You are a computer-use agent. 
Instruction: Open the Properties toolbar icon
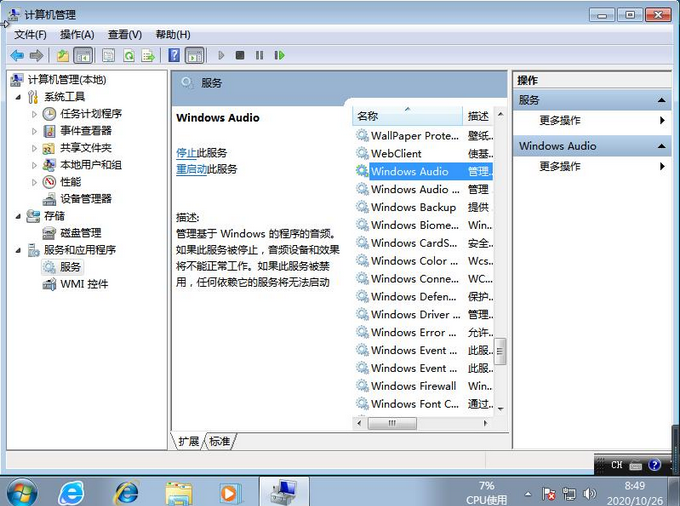tap(108, 55)
